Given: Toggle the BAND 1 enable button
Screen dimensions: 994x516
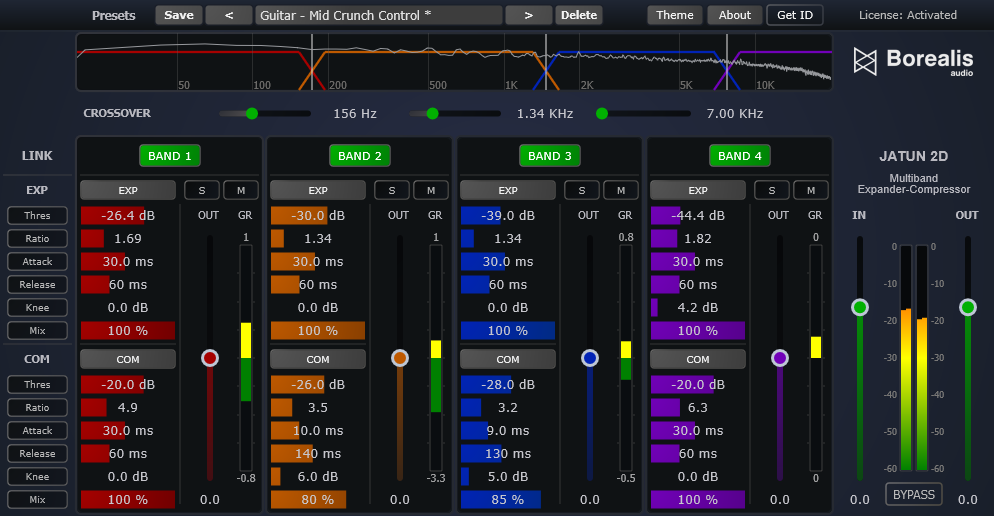Looking at the screenshot, I should coord(170,156).
